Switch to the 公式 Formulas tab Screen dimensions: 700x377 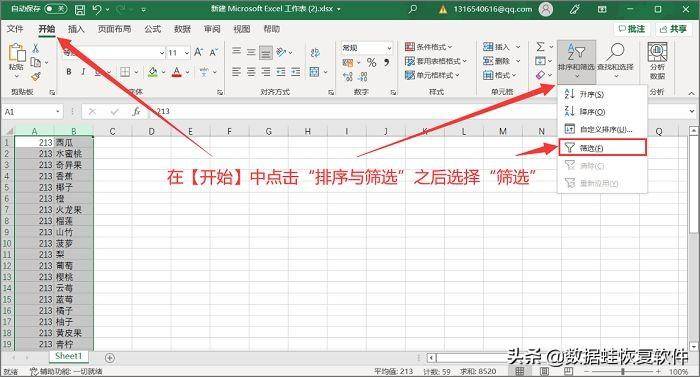click(x=152, y=29)
